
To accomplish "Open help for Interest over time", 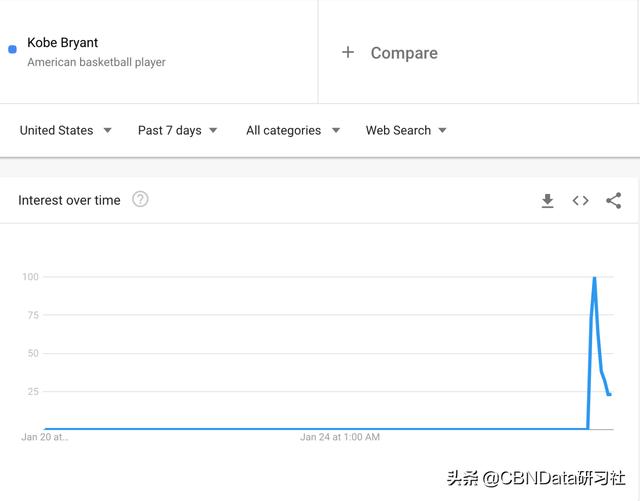I will (140, 199).
